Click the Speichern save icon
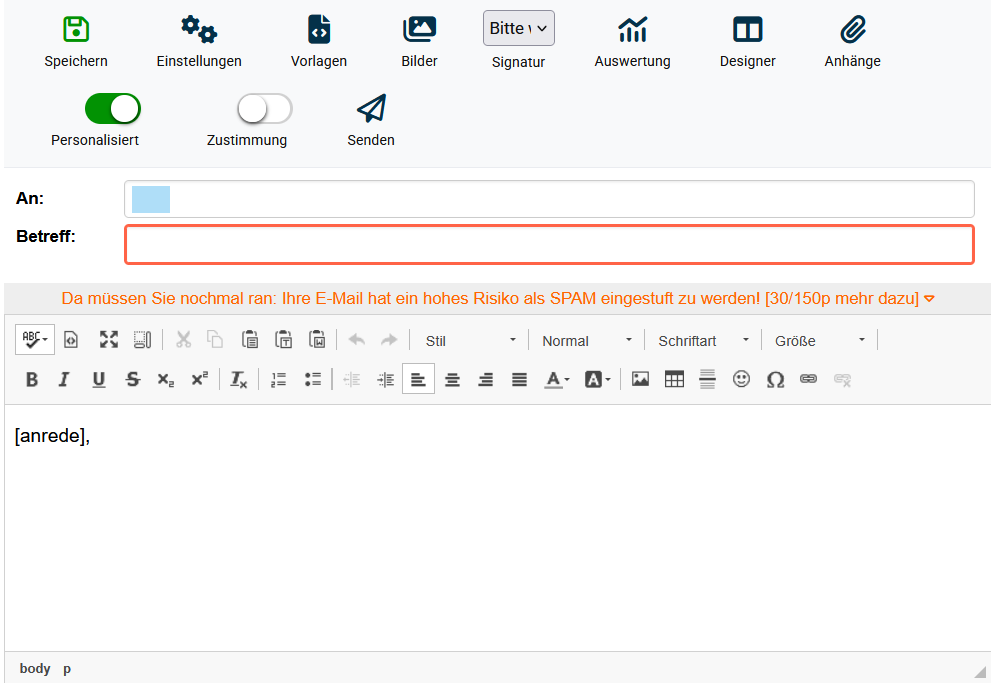The height and width of the screenshot is (683, 991). click(x=76, y=29)
